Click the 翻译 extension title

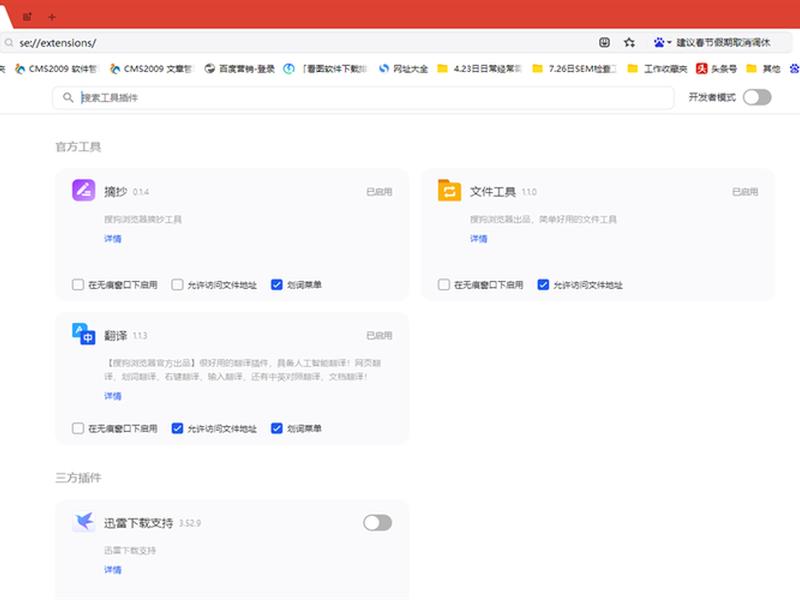click(116, 336)
